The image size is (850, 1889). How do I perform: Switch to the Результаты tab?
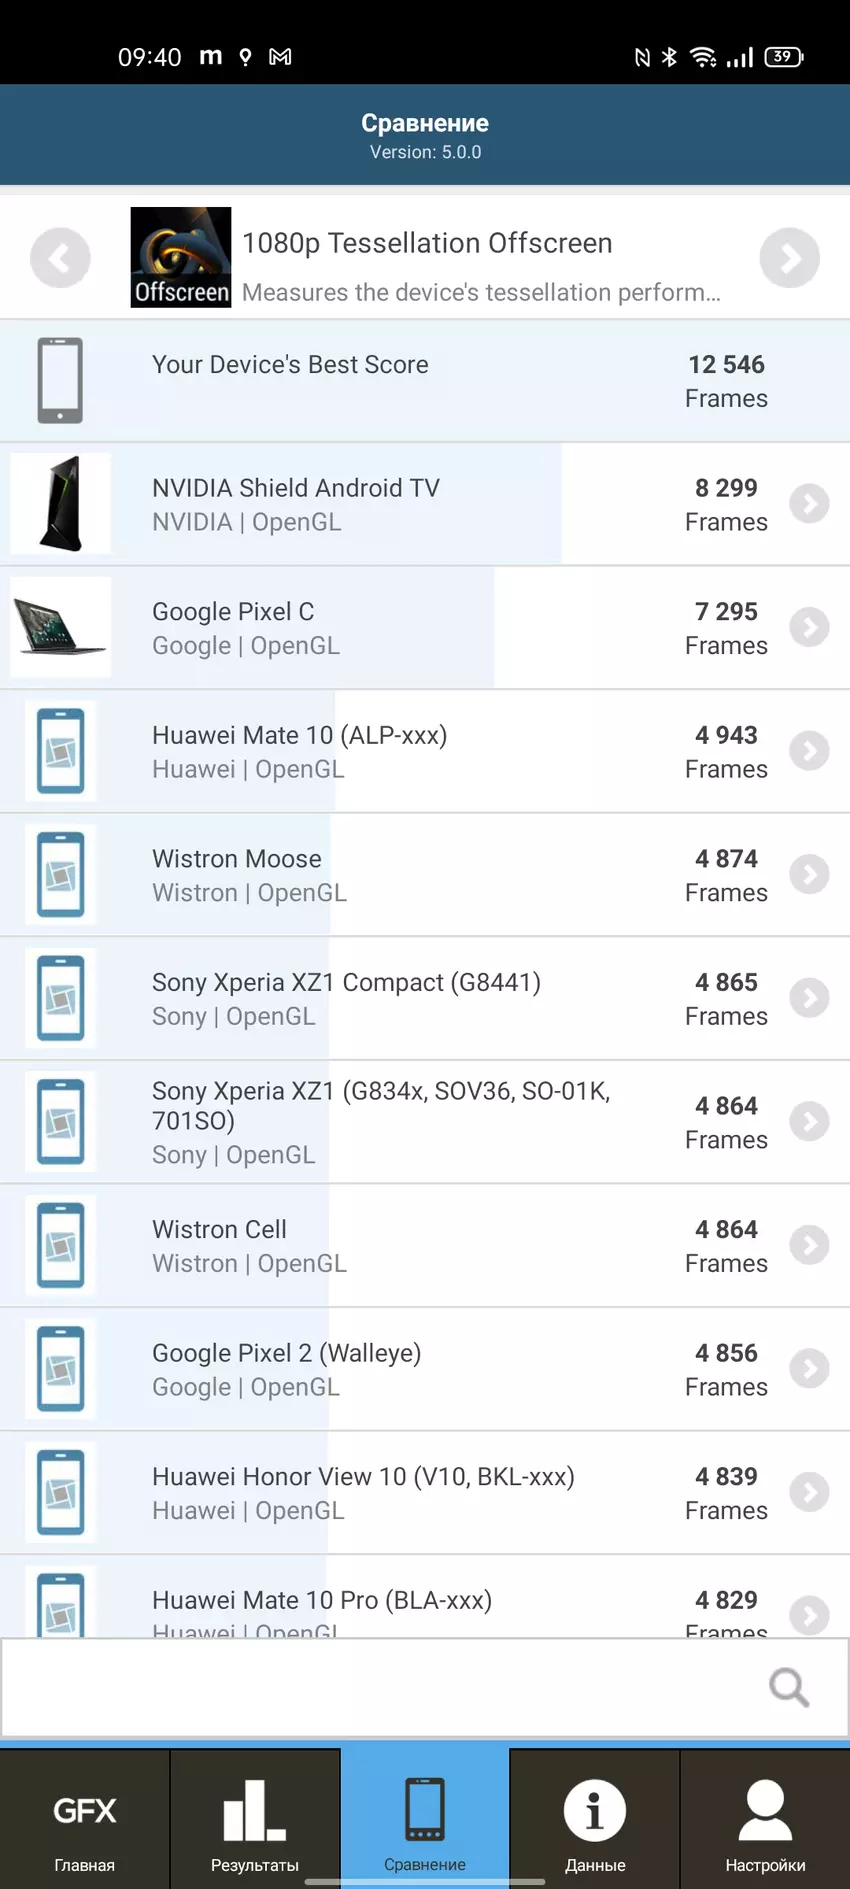(255, 1819)
